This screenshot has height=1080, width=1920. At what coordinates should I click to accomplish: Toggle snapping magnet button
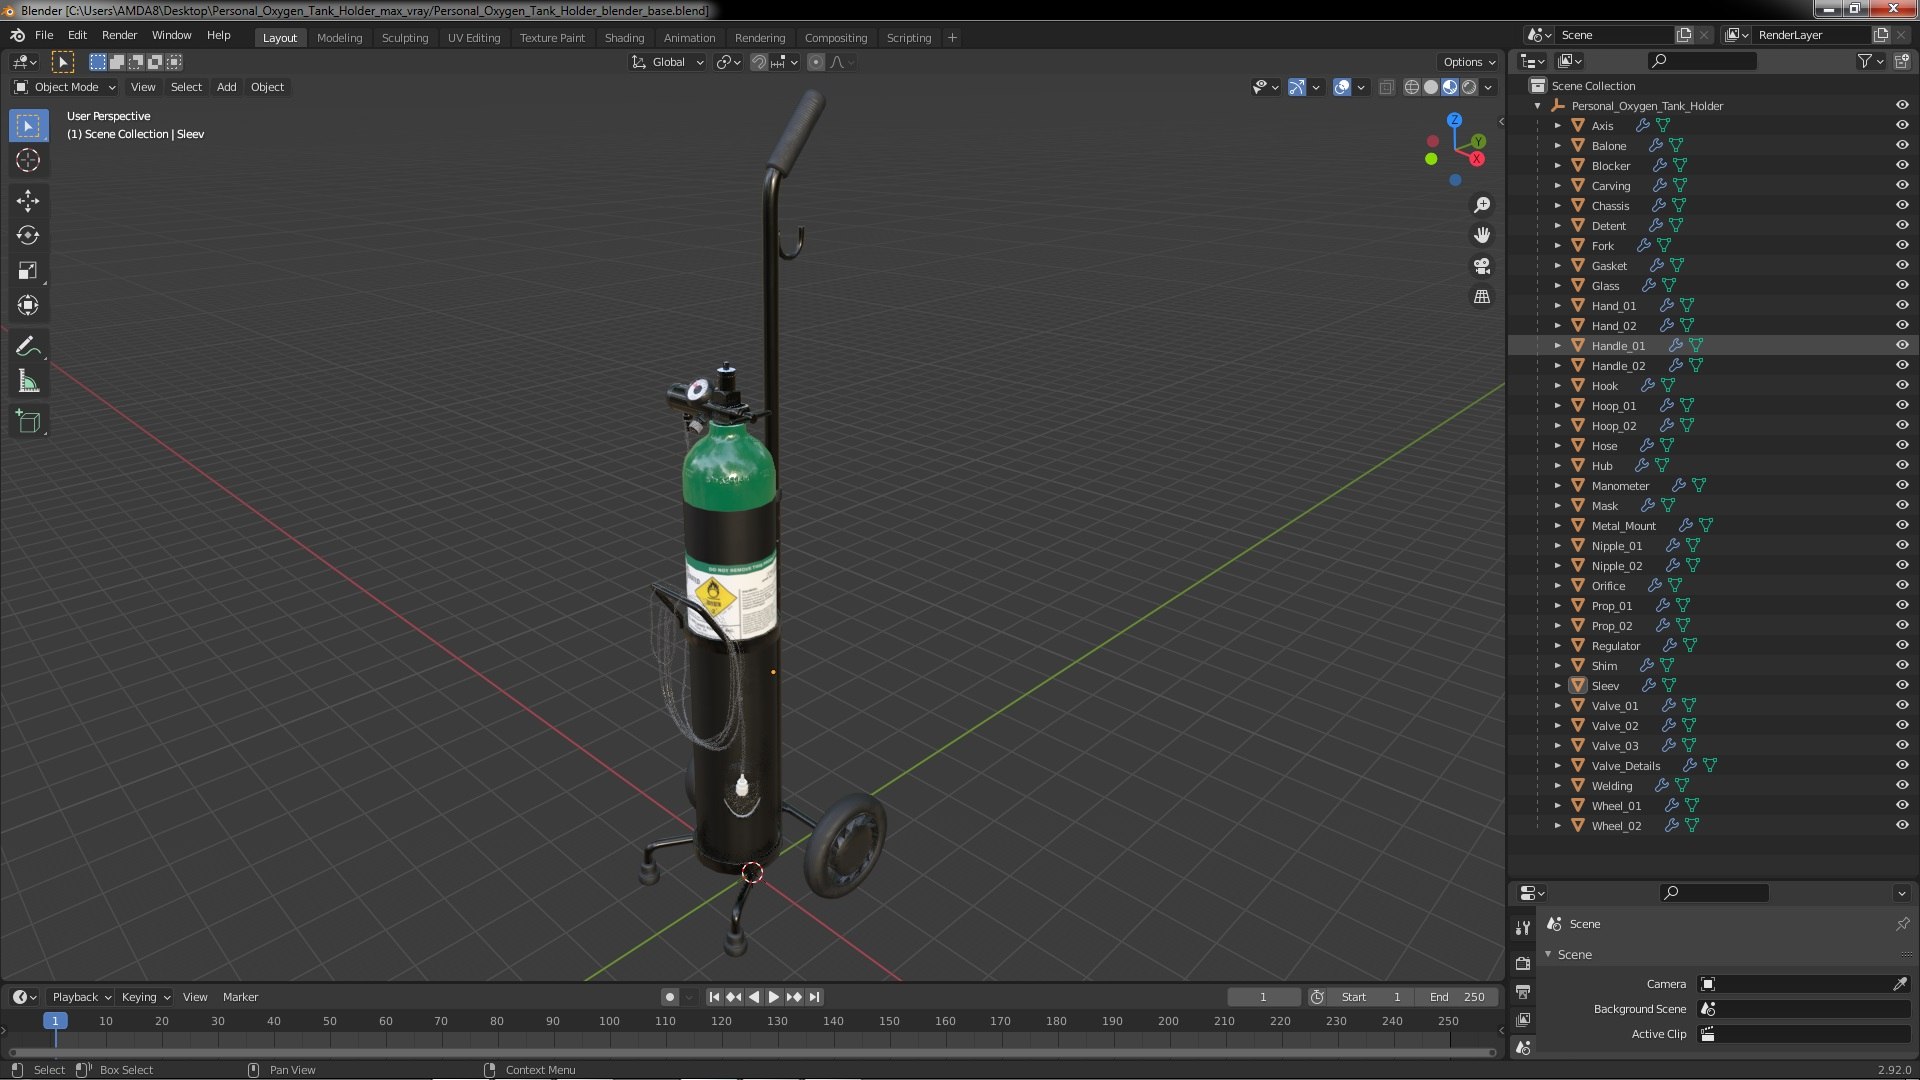click(759, 62)
